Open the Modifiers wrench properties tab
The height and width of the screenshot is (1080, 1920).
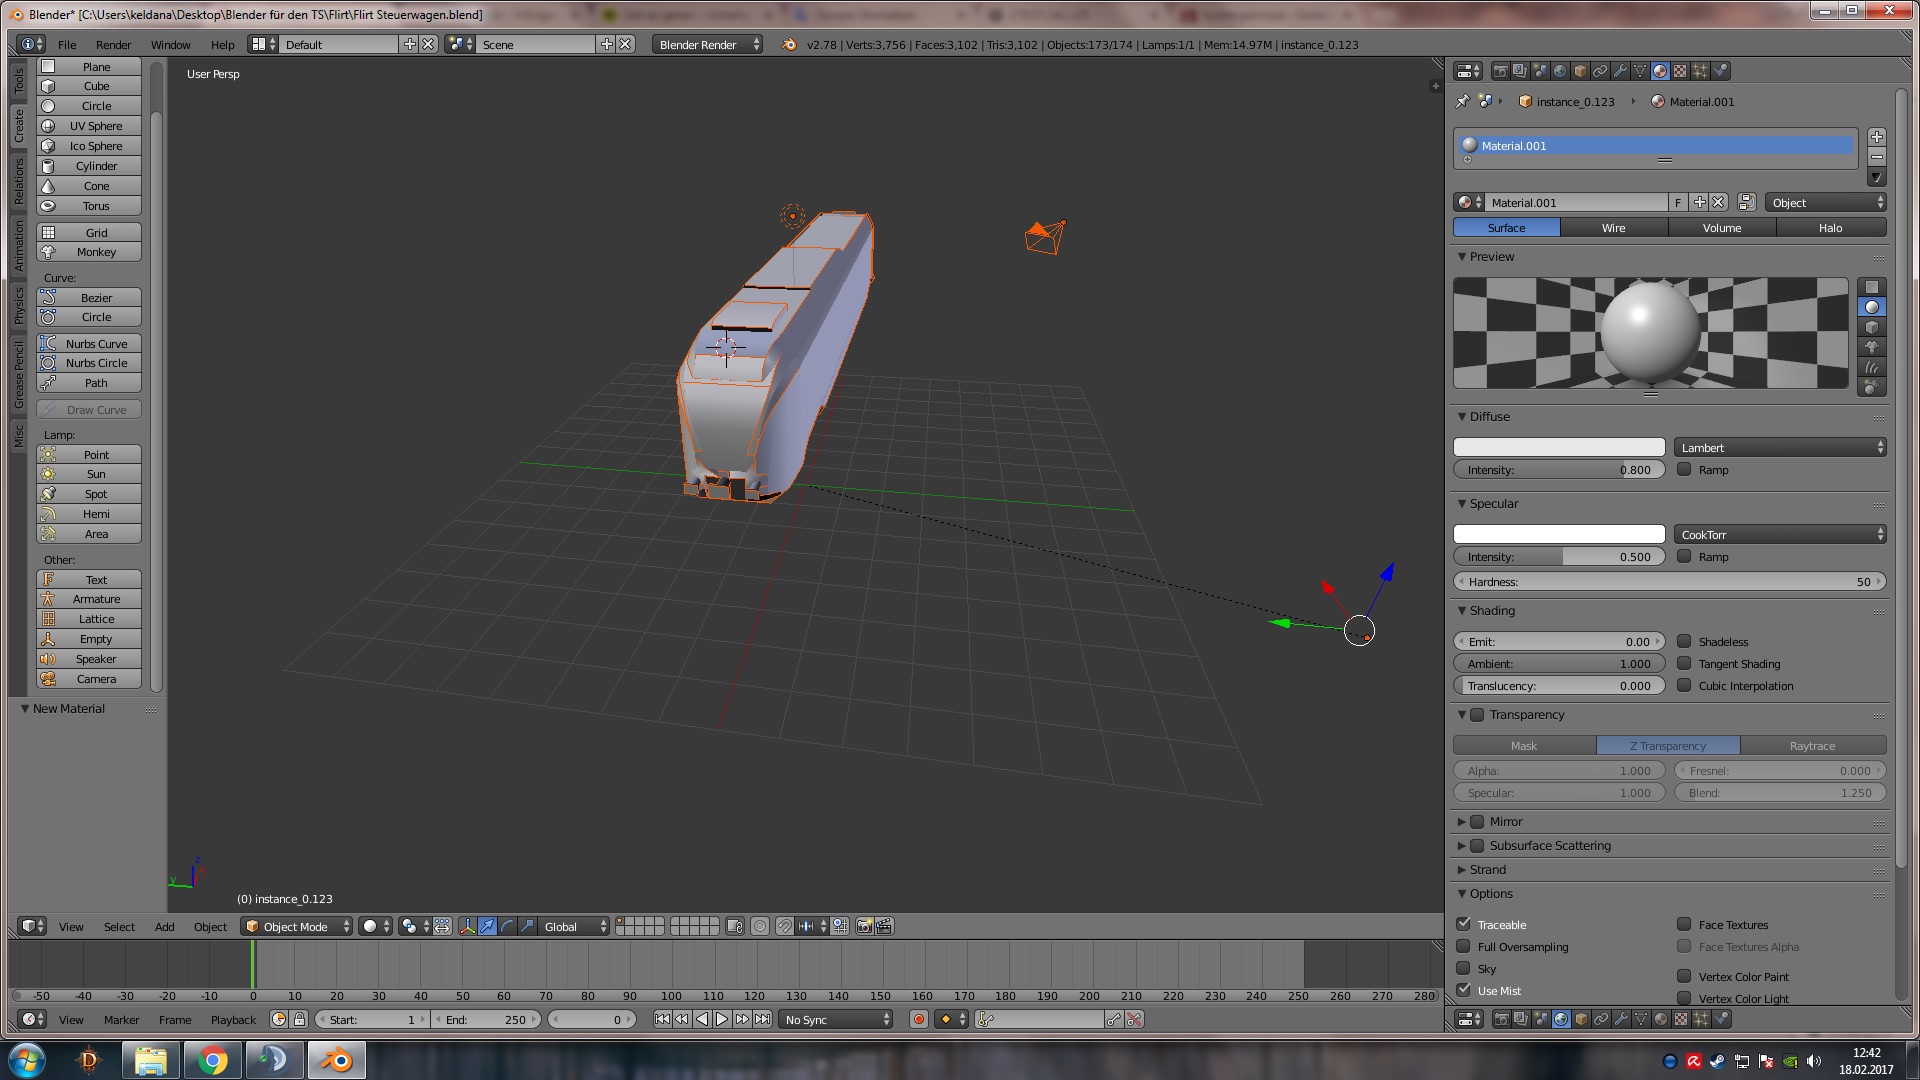click(1620, 71)
